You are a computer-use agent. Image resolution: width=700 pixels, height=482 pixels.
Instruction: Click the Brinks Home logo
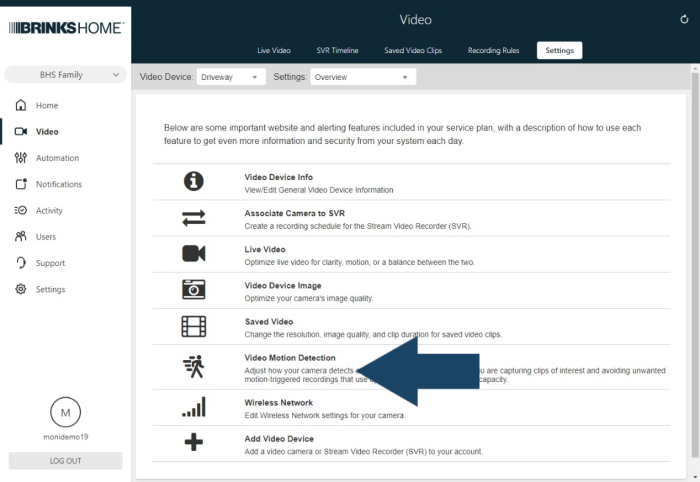click(66, 28)
